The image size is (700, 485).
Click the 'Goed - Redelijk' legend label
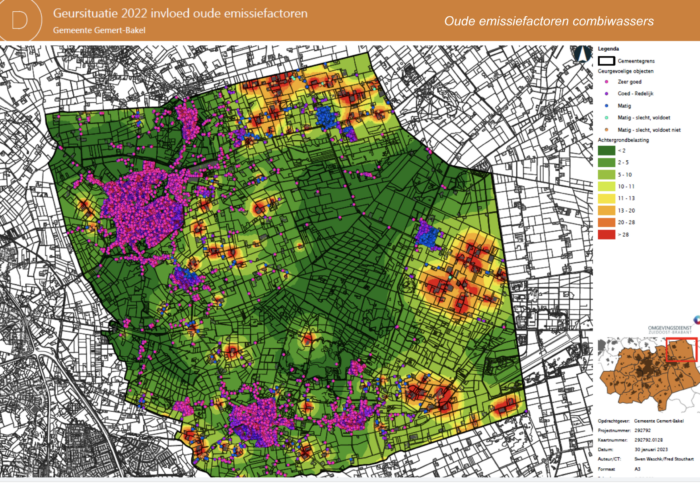pyautogui.click(x=635, y=94)
